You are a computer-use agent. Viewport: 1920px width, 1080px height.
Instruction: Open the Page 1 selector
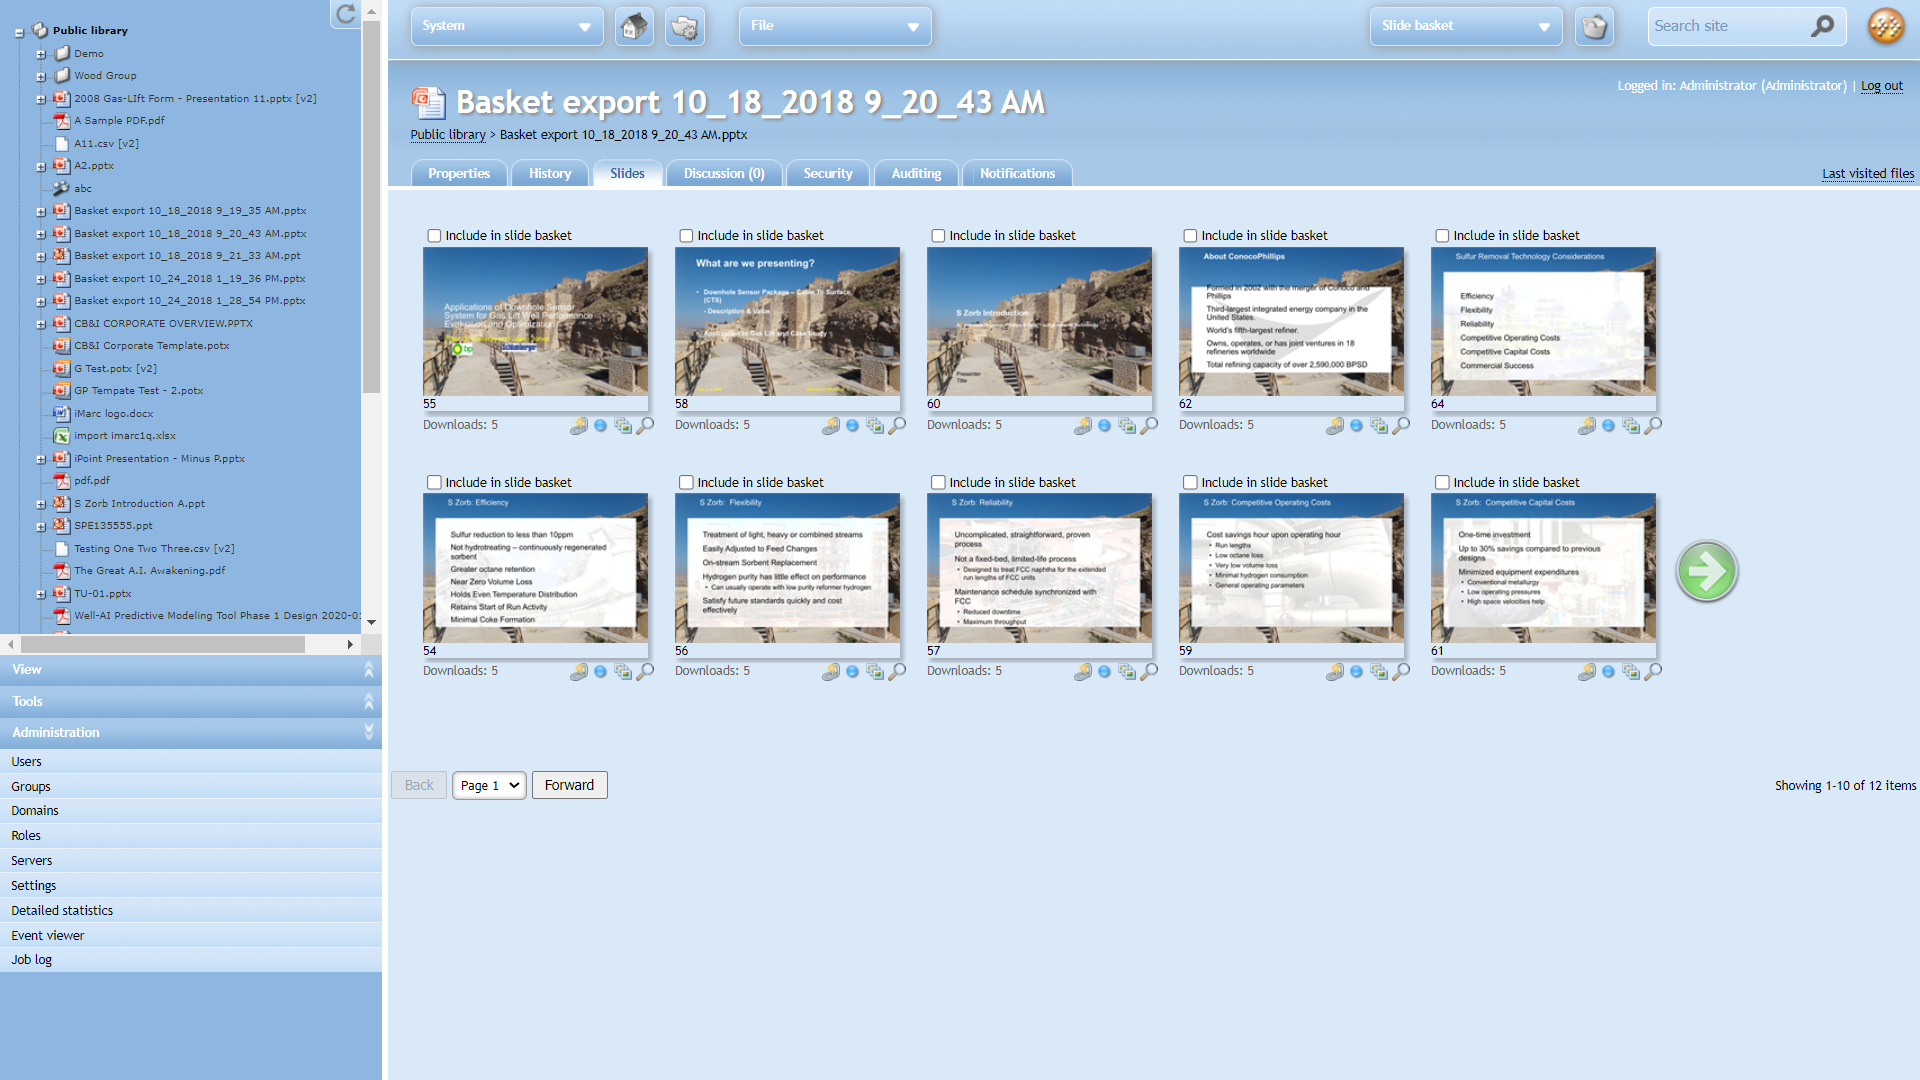click(489, 785)
